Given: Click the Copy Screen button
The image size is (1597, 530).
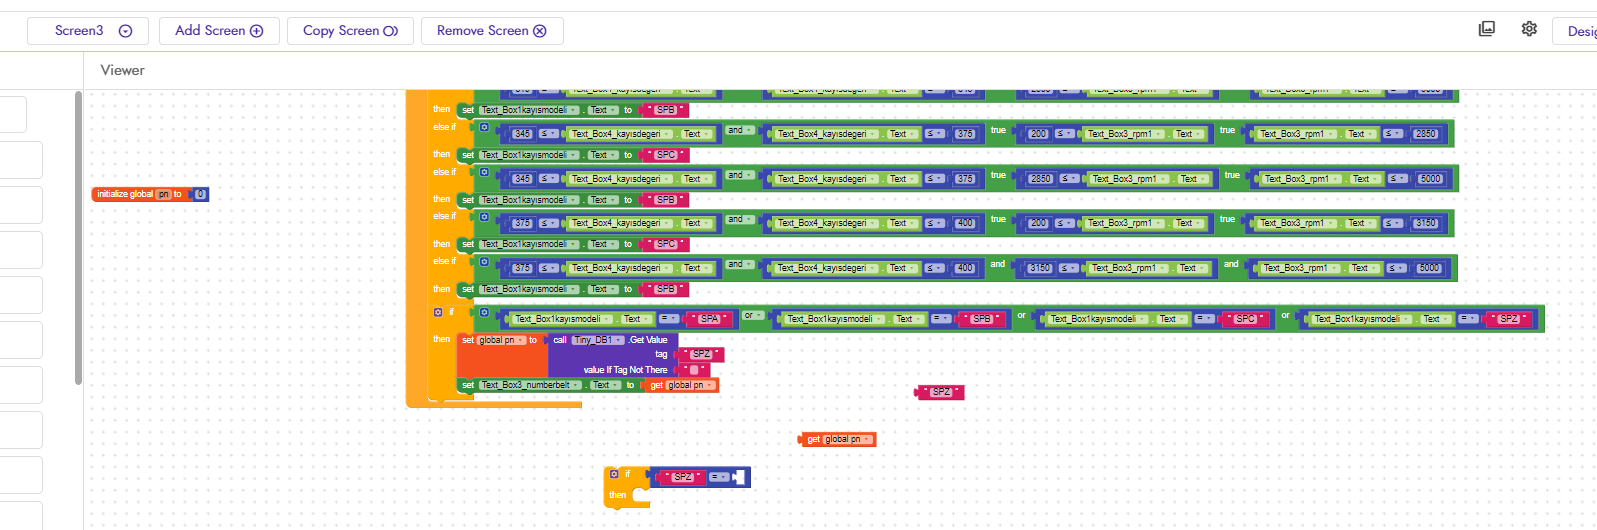Looking at the screenshot, I should 350,31.
